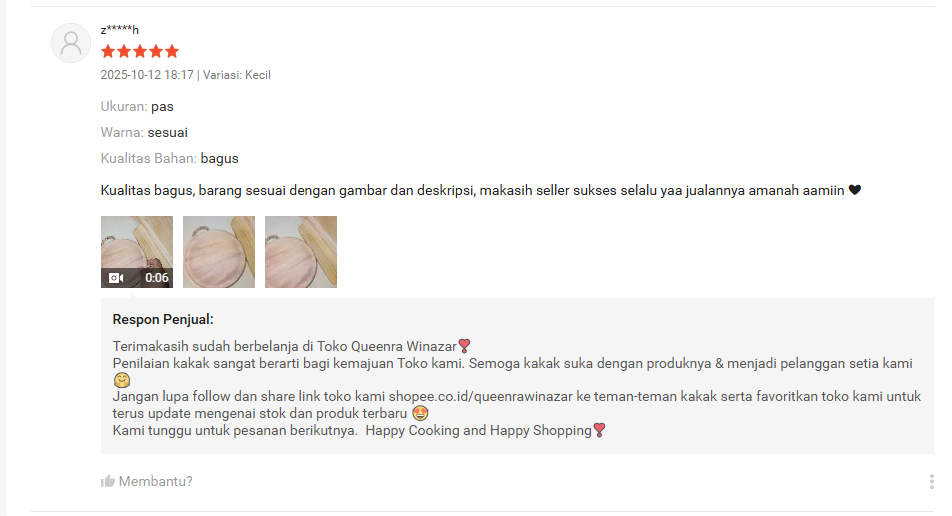Click the Variasi: Kecil label
Screen dimensions: 952x516
pos(237,75)
